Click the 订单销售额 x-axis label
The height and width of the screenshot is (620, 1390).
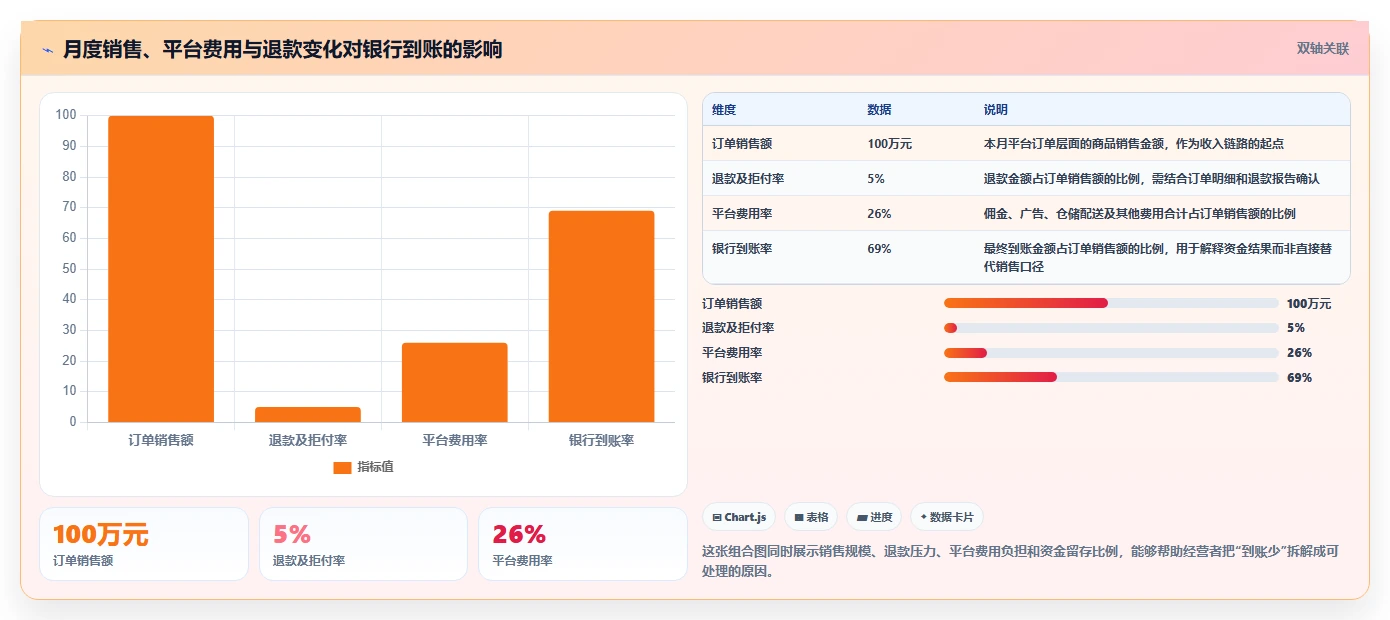pos(161,440)
